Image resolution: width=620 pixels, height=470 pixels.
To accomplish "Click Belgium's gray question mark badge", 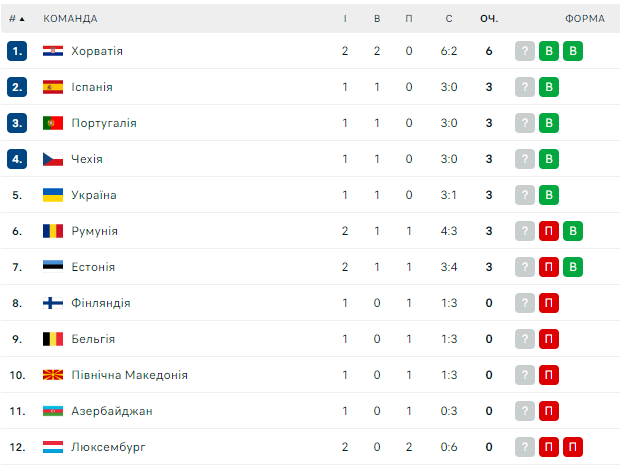I will pyautogui.click(x=525, y=339).
